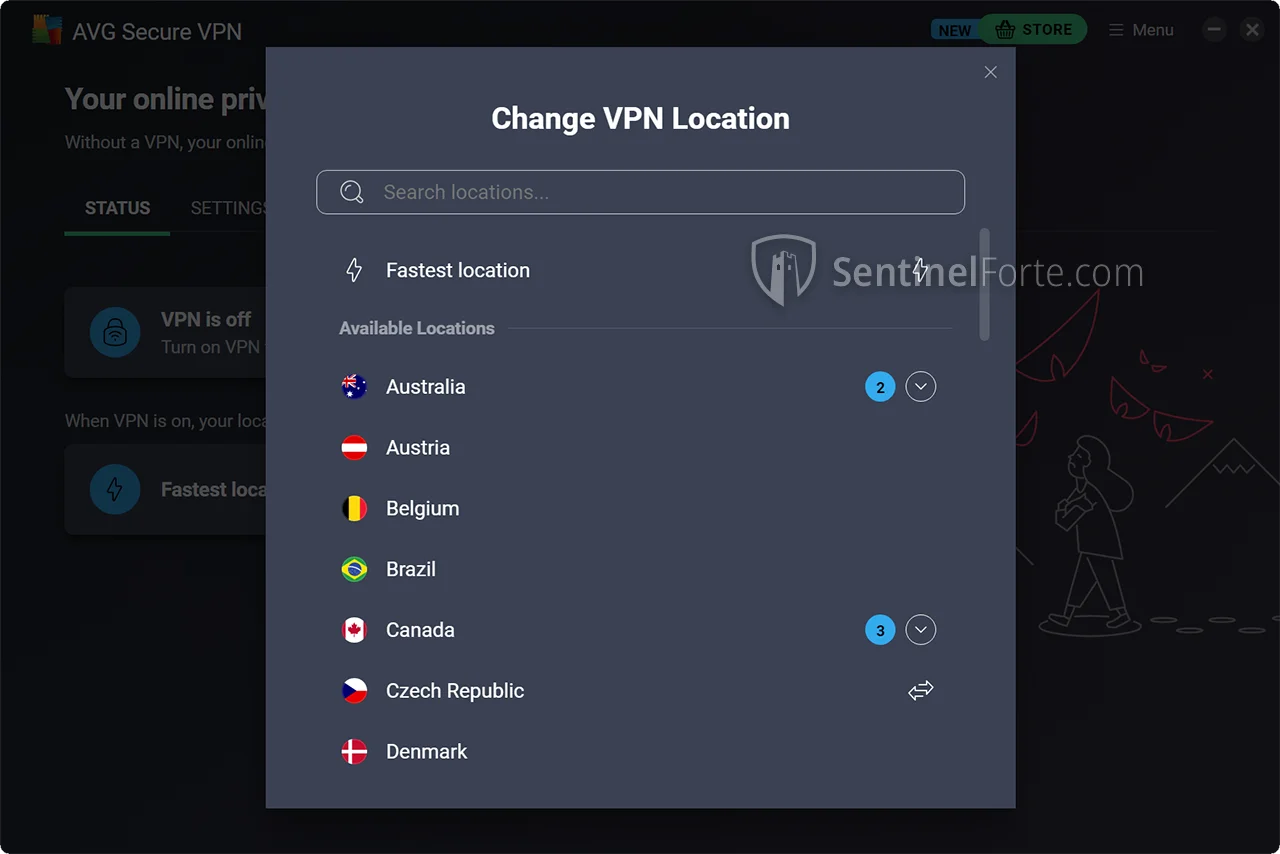This screenshot has width=1280, height=854.
Task: Choose the Fastest location option
Action: pos(458,270)
